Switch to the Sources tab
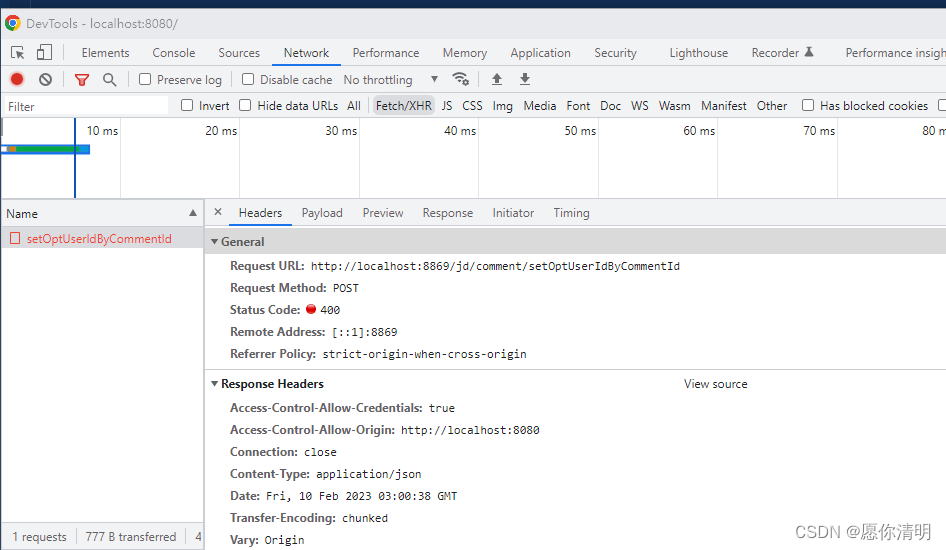Image resolution: width=946 pixels, height=550 pixels. (x=239, y=53)
